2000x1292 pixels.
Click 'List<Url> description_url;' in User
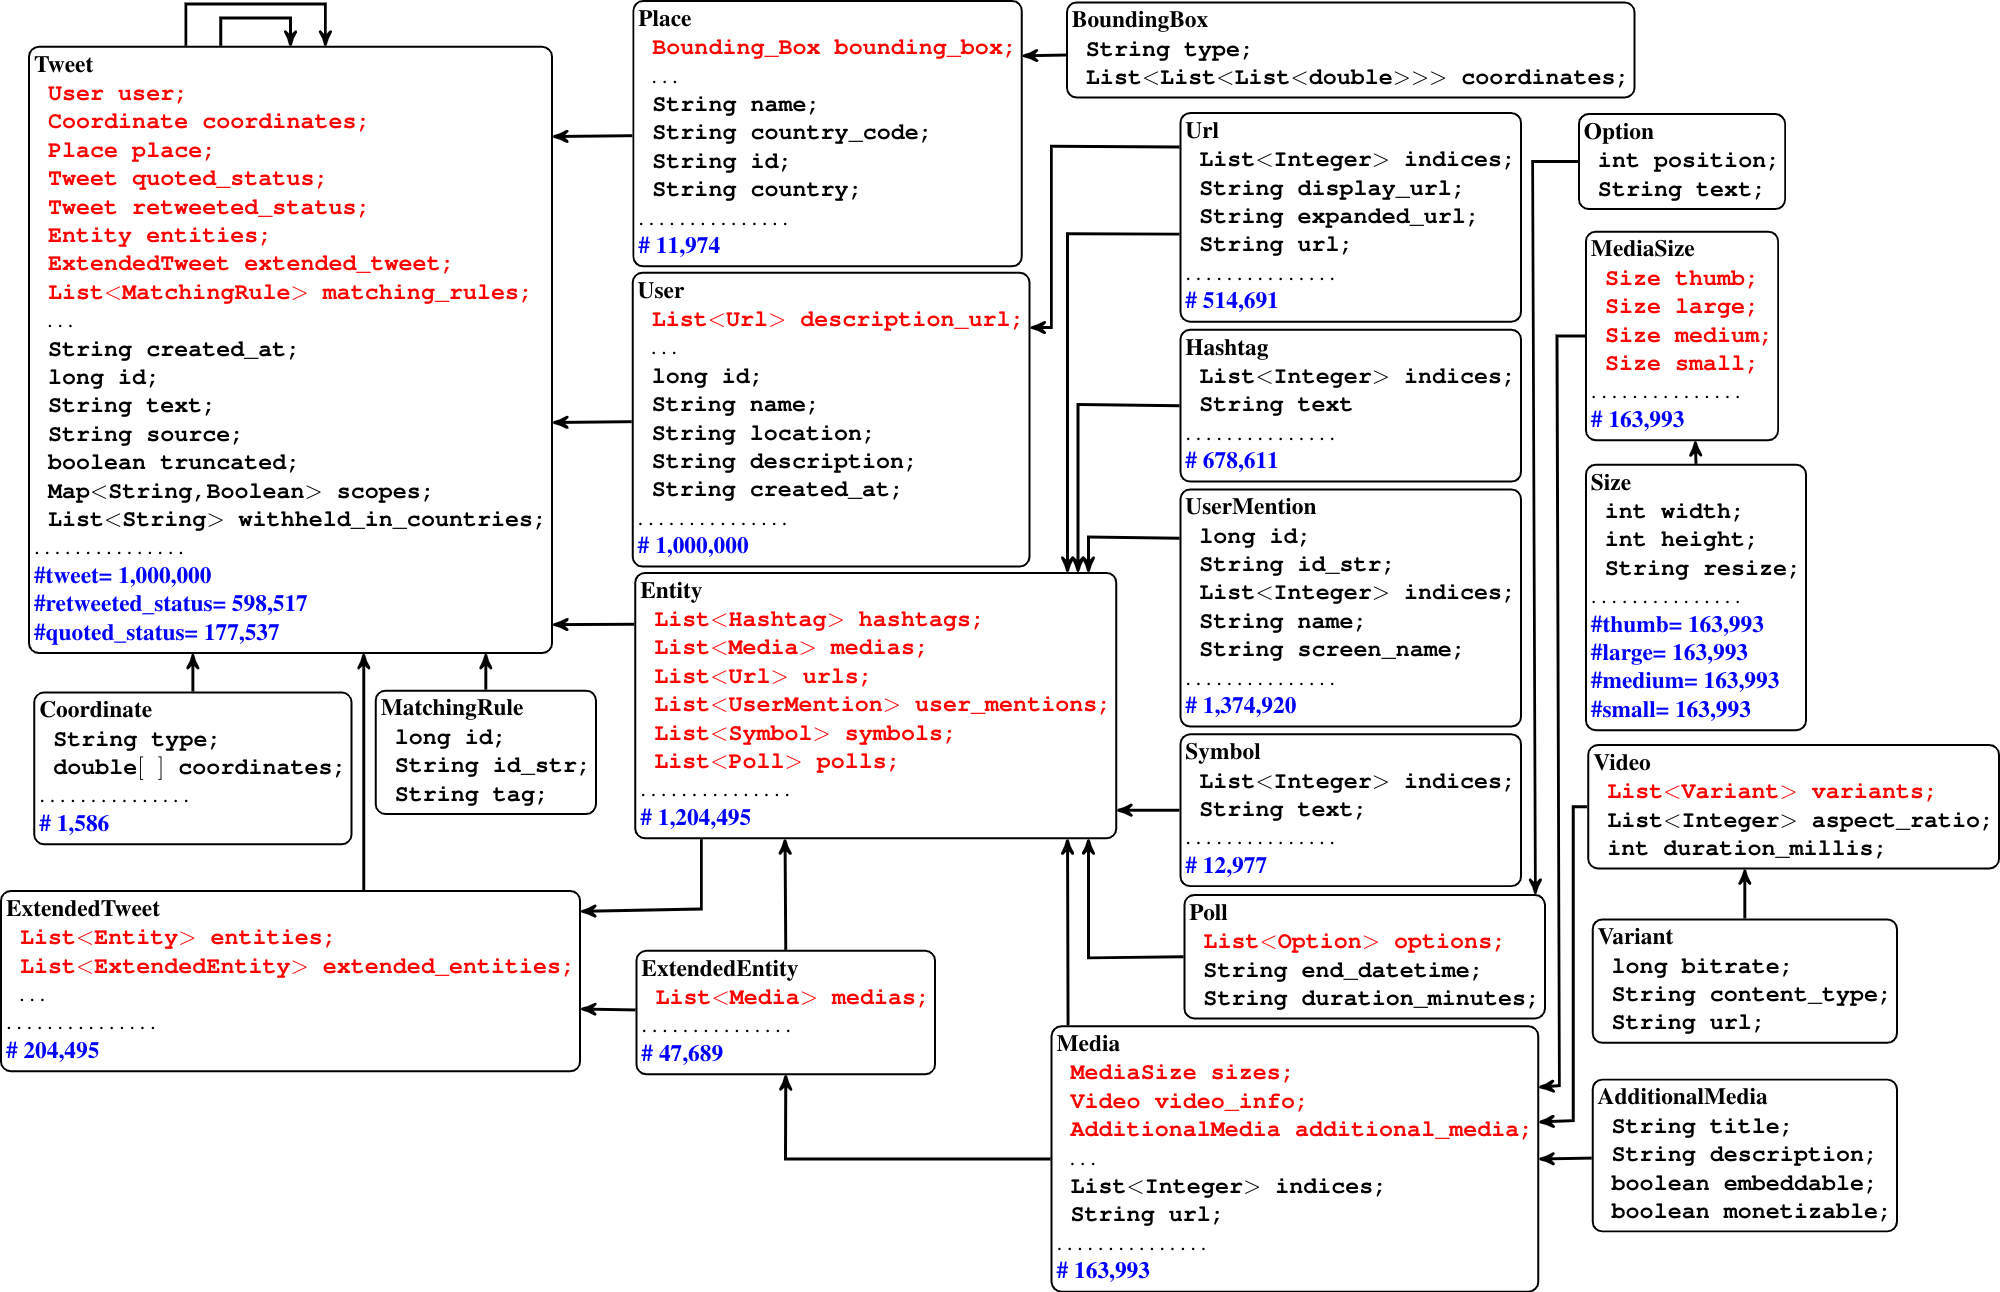(x=836, y=320)
